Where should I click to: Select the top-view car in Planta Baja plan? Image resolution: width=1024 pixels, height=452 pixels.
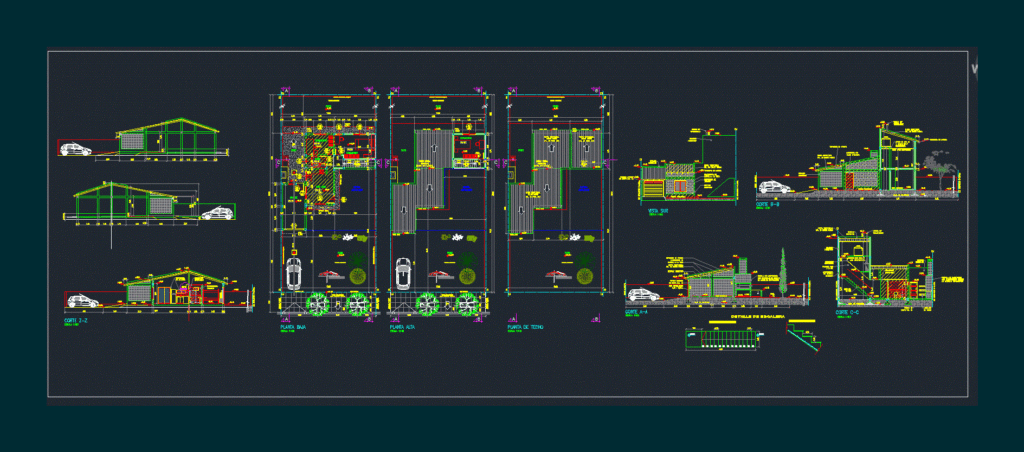click(x=295, y=274)
